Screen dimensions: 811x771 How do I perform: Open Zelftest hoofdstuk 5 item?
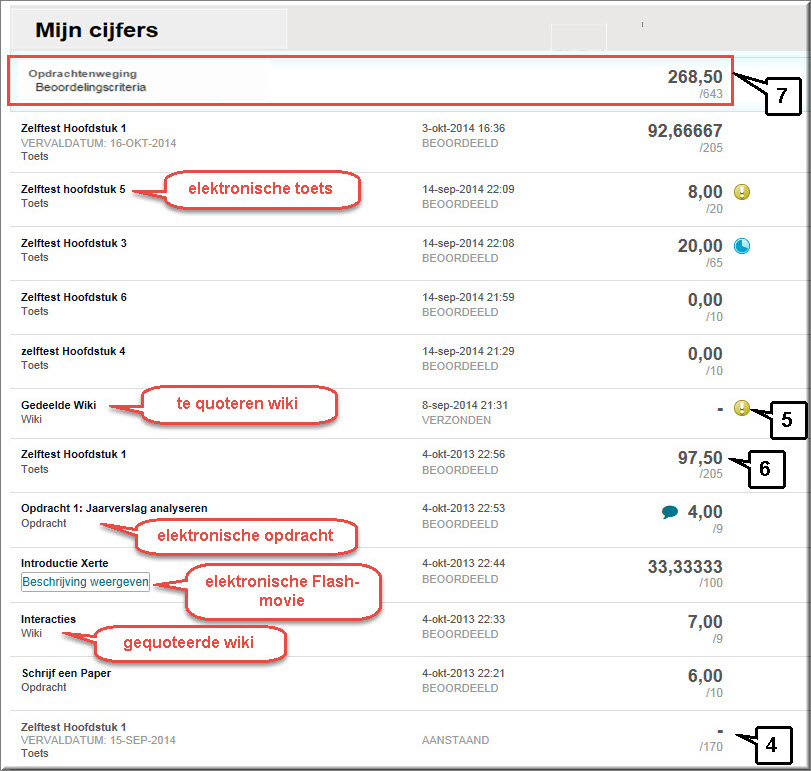(x=73, y=189)
